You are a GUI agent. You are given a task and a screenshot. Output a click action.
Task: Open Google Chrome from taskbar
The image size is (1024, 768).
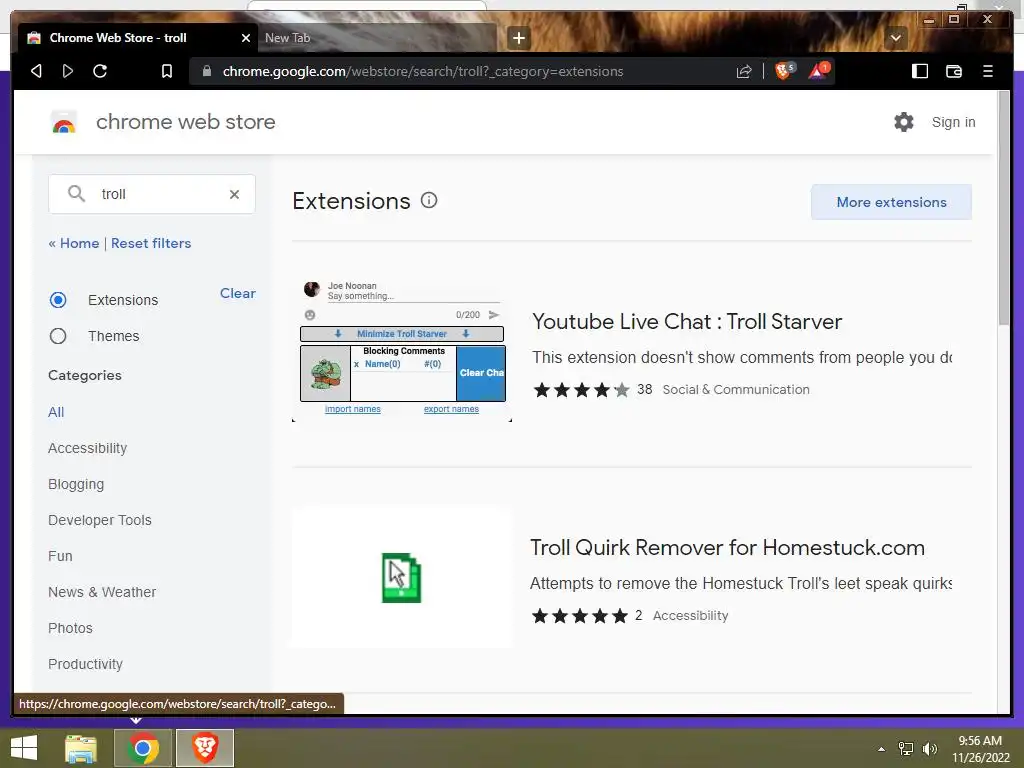[x=143, y=748]
